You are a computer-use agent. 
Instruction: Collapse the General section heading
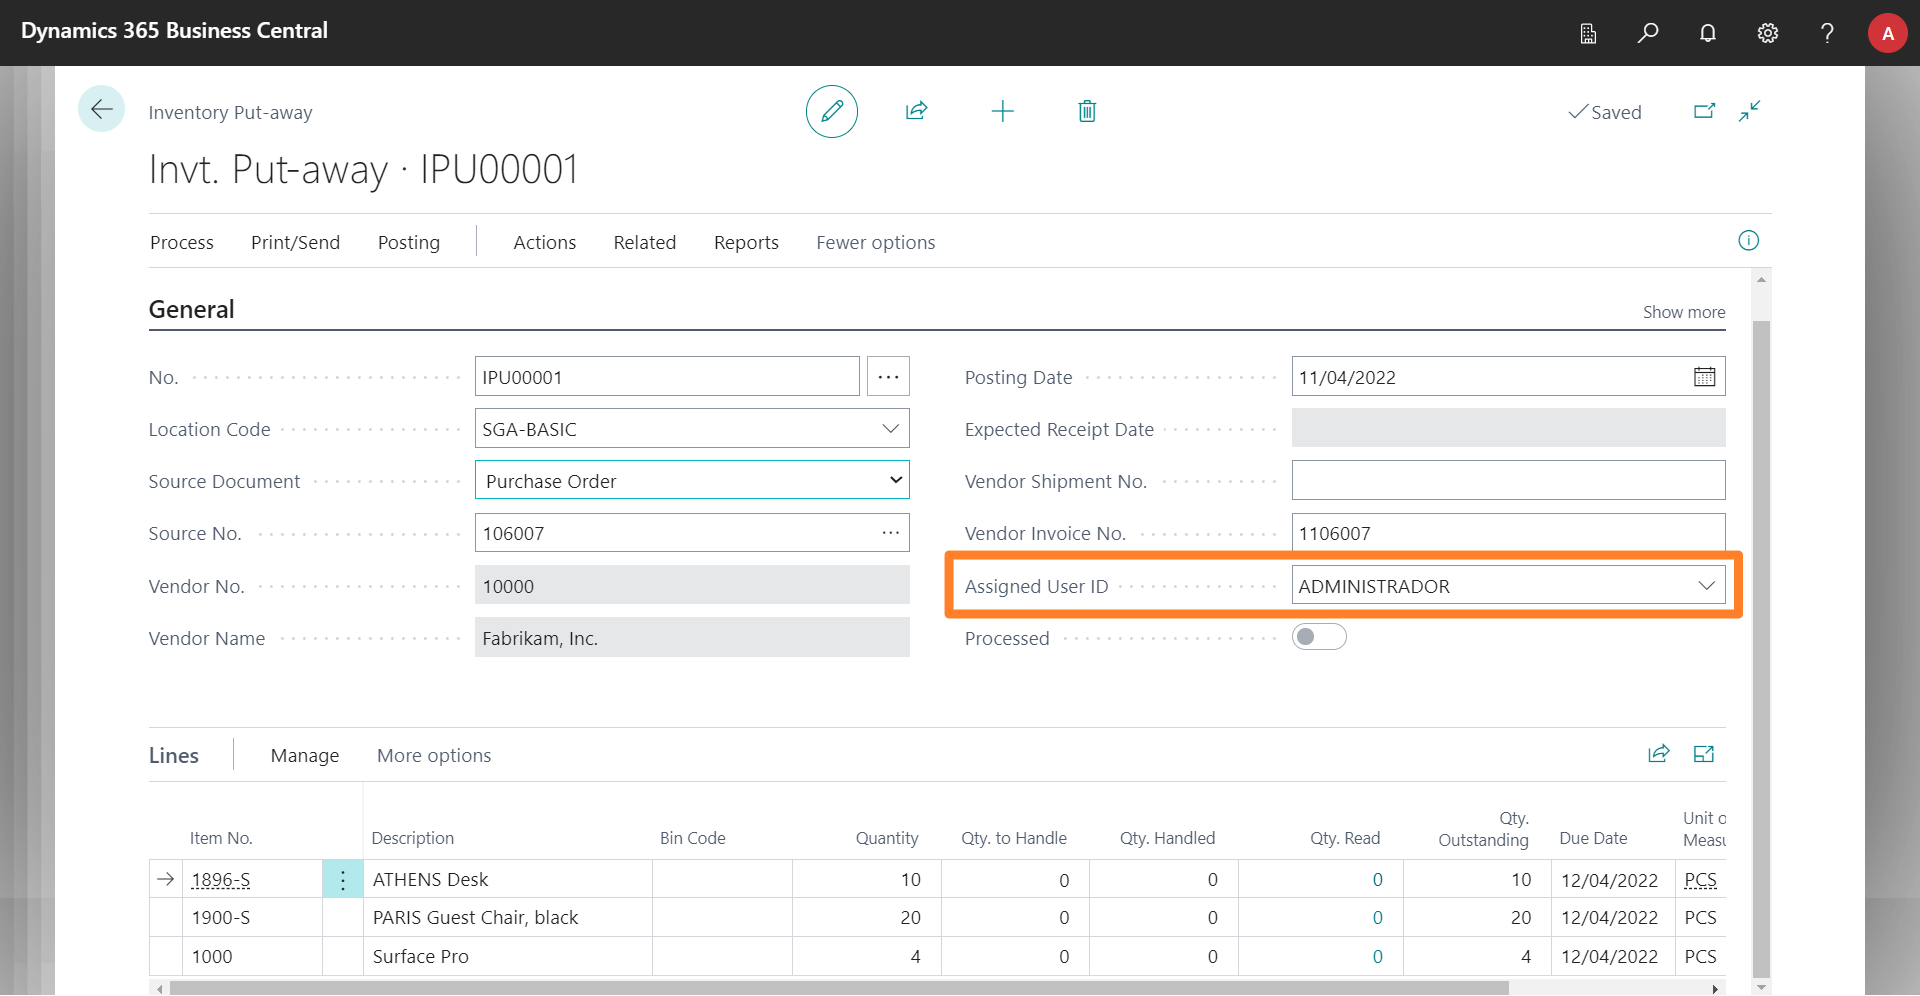[192, 309]
